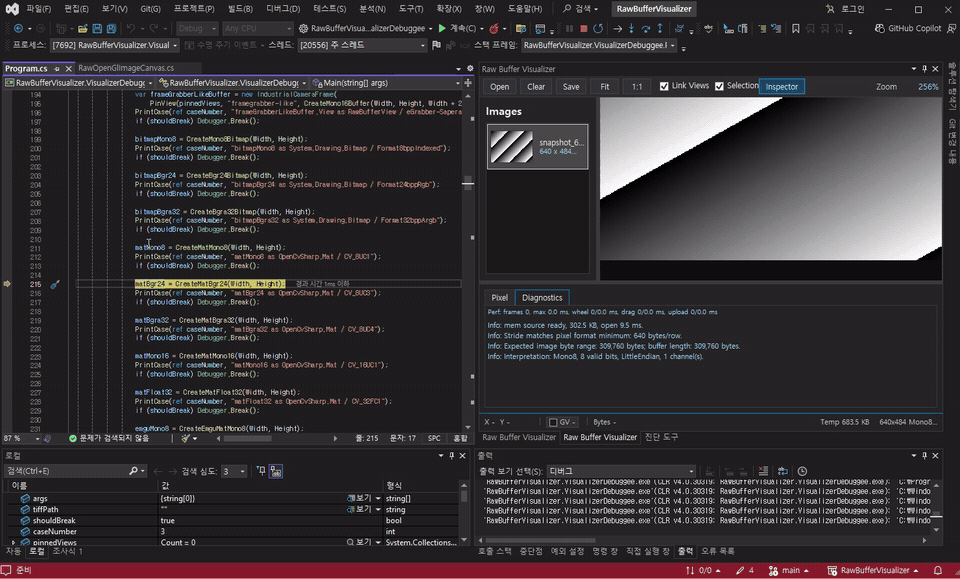The height and width of the screenshot is (579, 960).
Task: Click the Step Into down-arrow icon
Action: (x=631, y=29)
